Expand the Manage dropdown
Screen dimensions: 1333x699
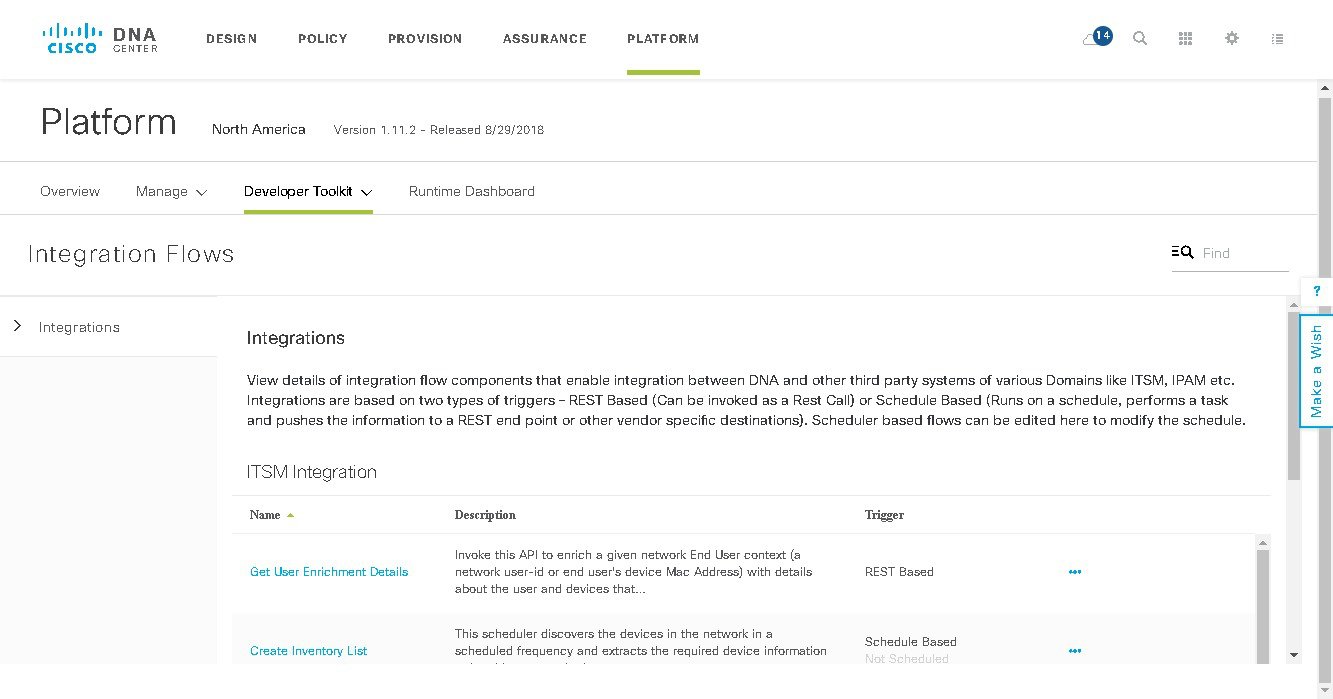(x=172, y=191)
